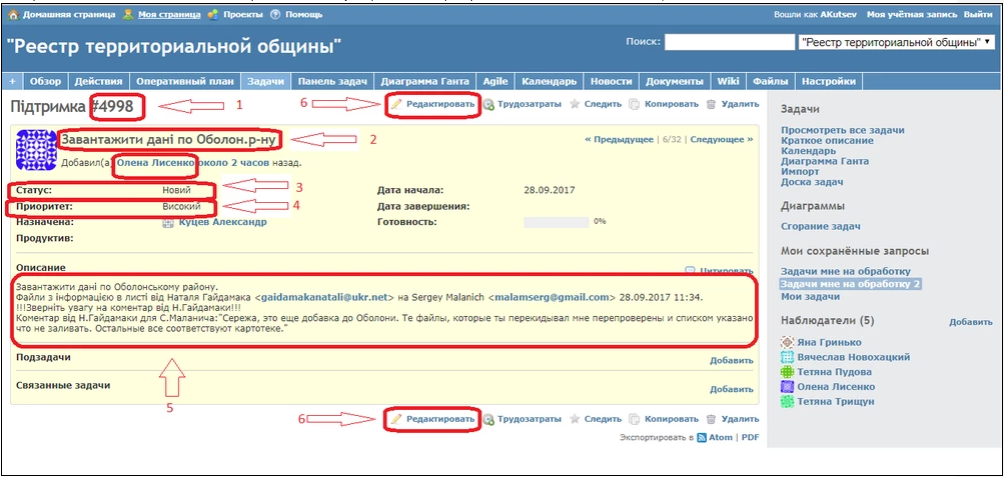
Task: Click inside the search (Поиск) field
Action: (729, 43)
